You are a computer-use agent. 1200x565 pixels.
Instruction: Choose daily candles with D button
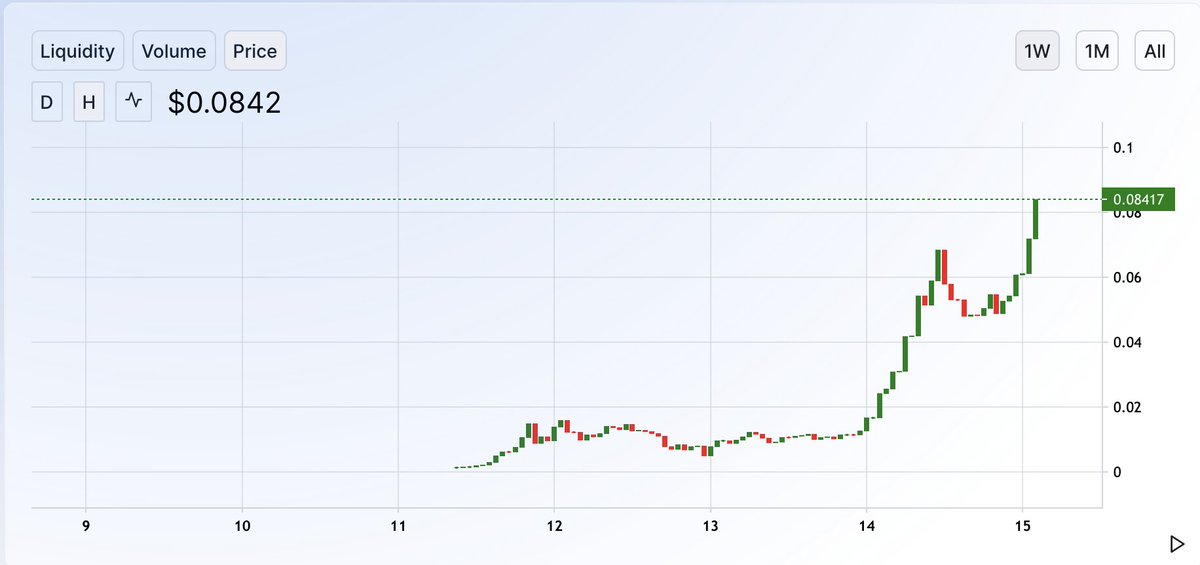tap(47, 102)
